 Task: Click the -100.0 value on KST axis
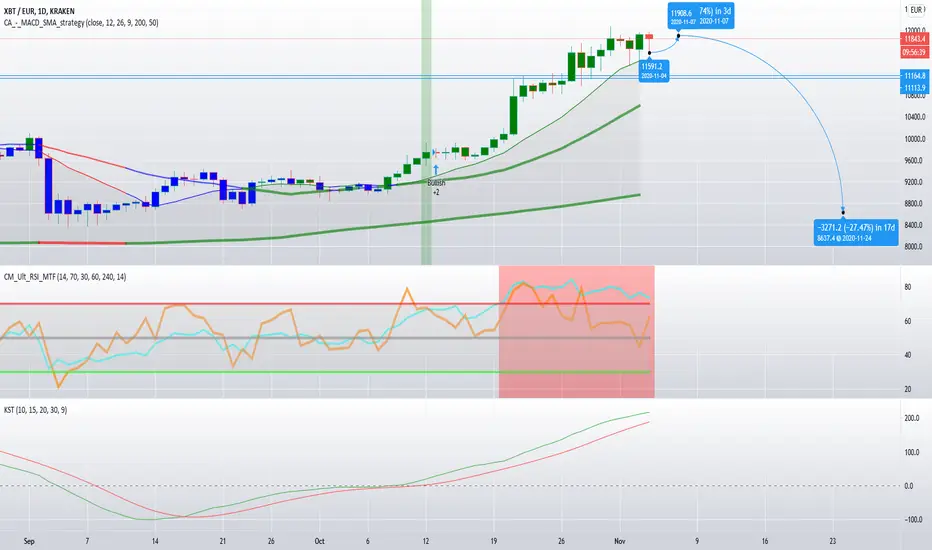click(913, 520)
